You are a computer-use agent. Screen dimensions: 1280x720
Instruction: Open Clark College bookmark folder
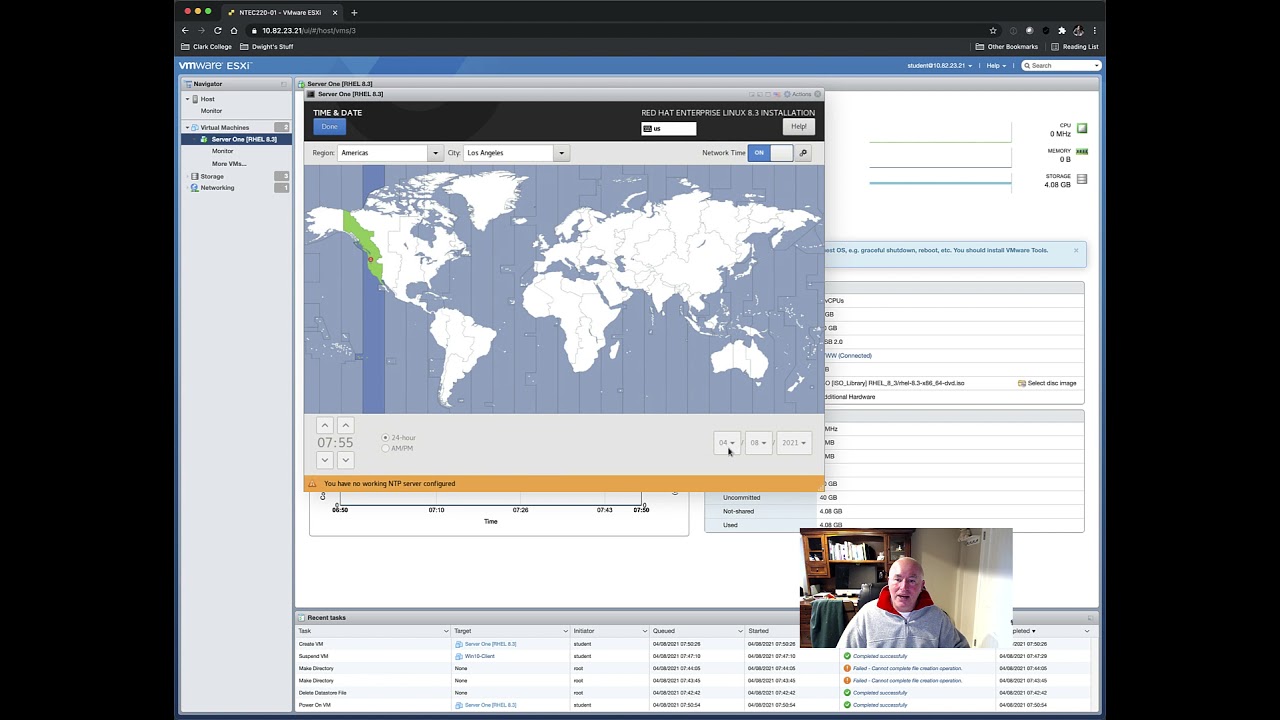tap(206, 47)
